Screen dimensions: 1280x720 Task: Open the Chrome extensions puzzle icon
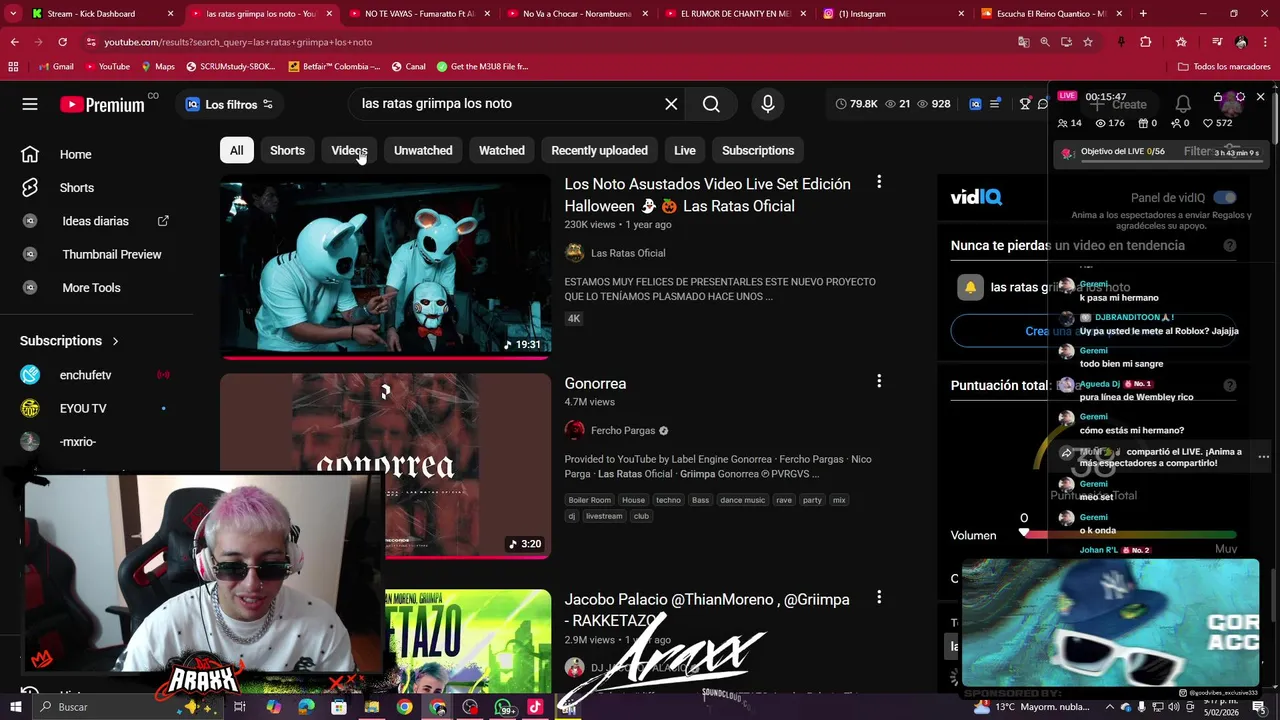[1146, 42]
